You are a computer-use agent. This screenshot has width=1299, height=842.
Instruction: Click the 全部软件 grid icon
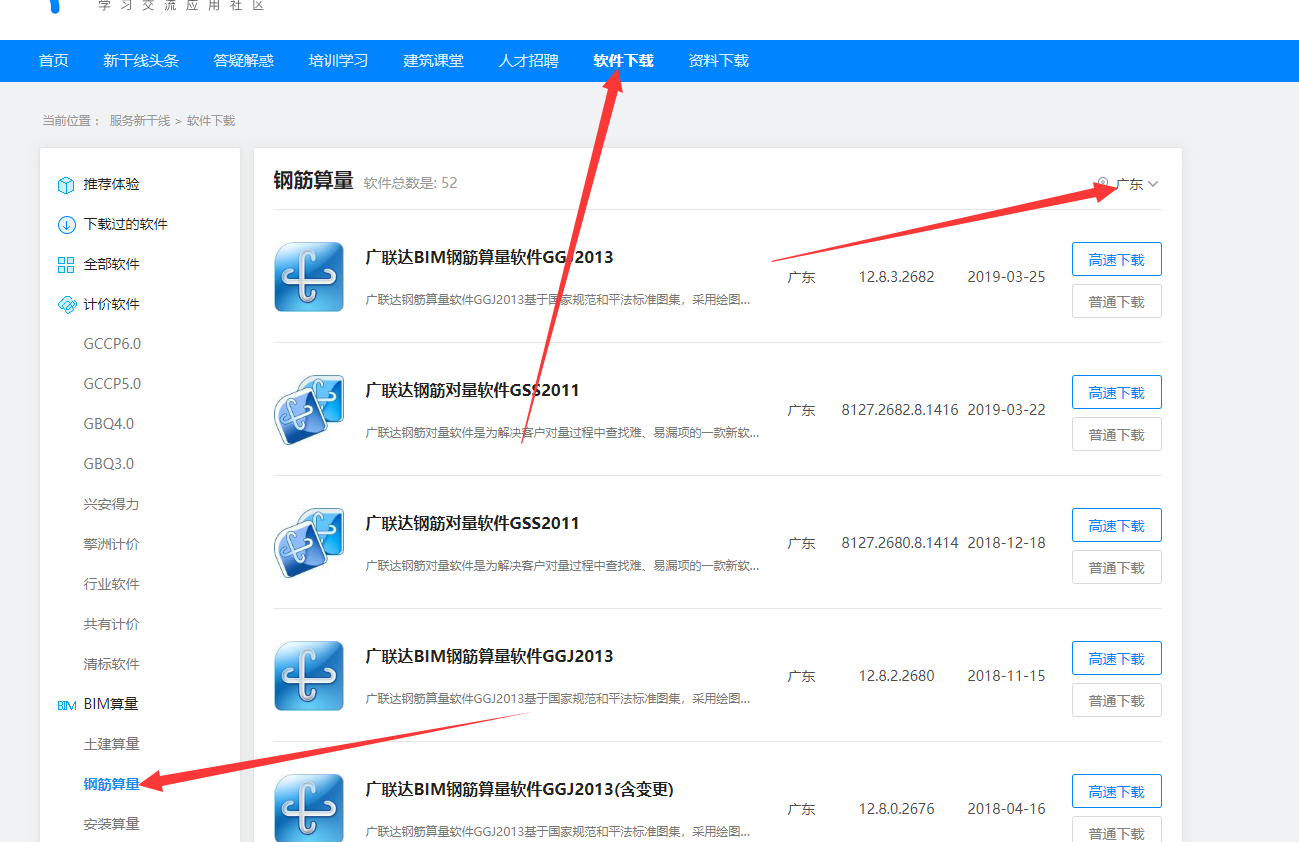(66, 265)
